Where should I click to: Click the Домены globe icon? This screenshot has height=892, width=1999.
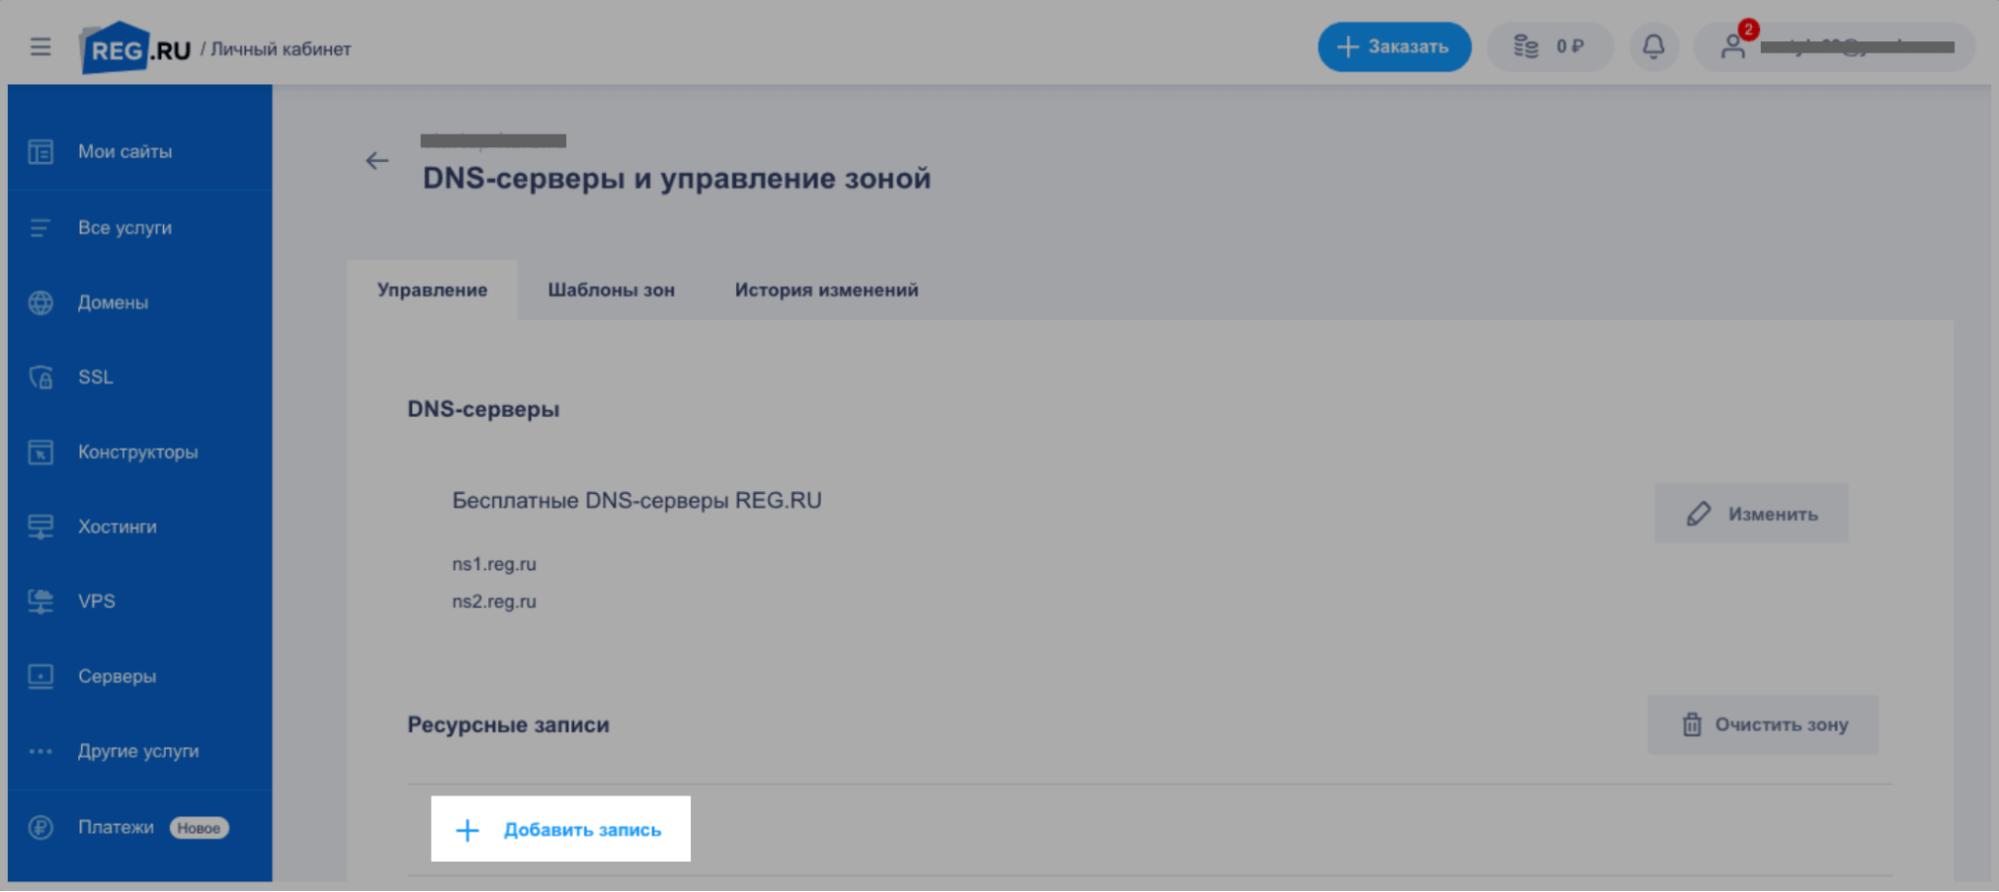(41, 303)
